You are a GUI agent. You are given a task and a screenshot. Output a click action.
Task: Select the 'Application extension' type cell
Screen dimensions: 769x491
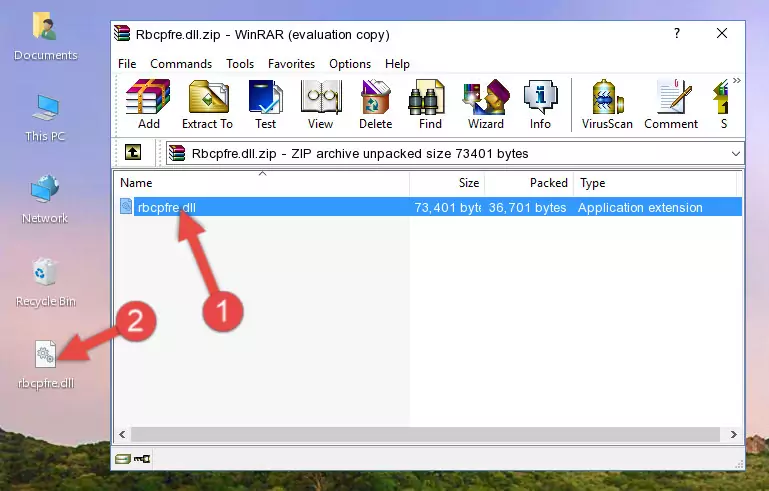coord(640,207)
